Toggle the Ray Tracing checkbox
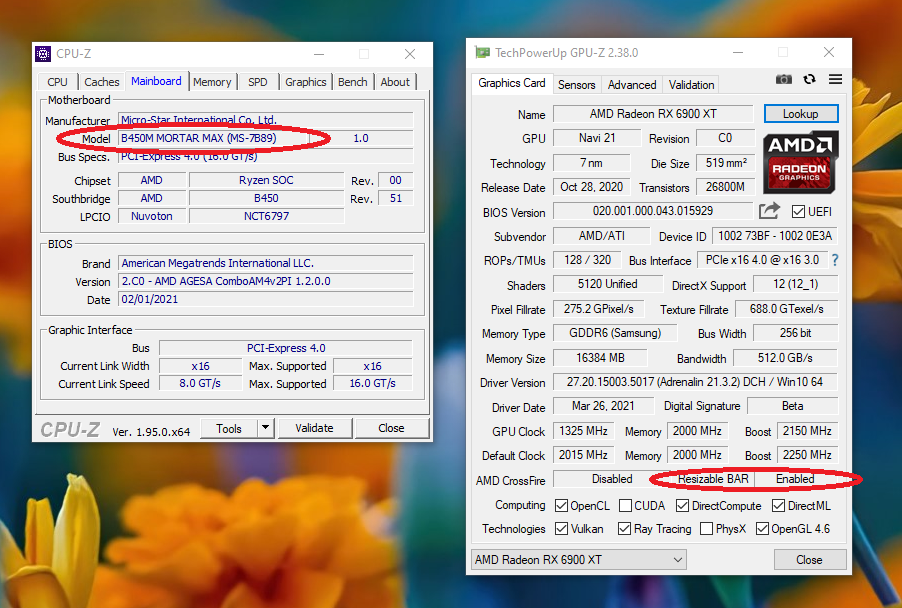 click(x=624, y=528)
